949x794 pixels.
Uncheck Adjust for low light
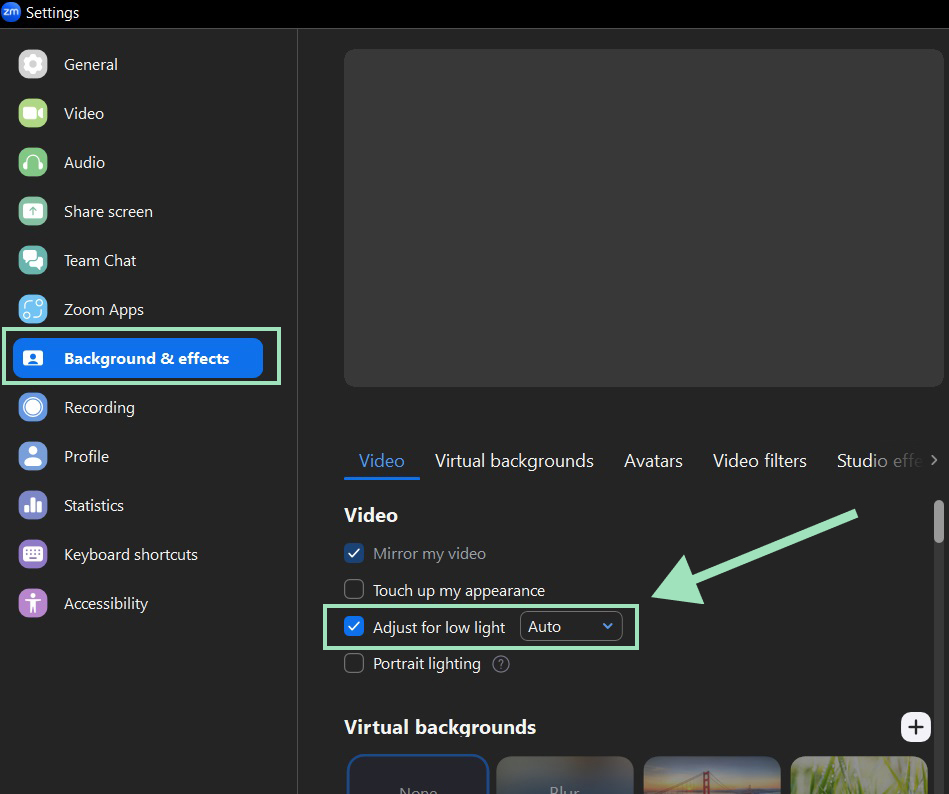(x=354, y=626)
